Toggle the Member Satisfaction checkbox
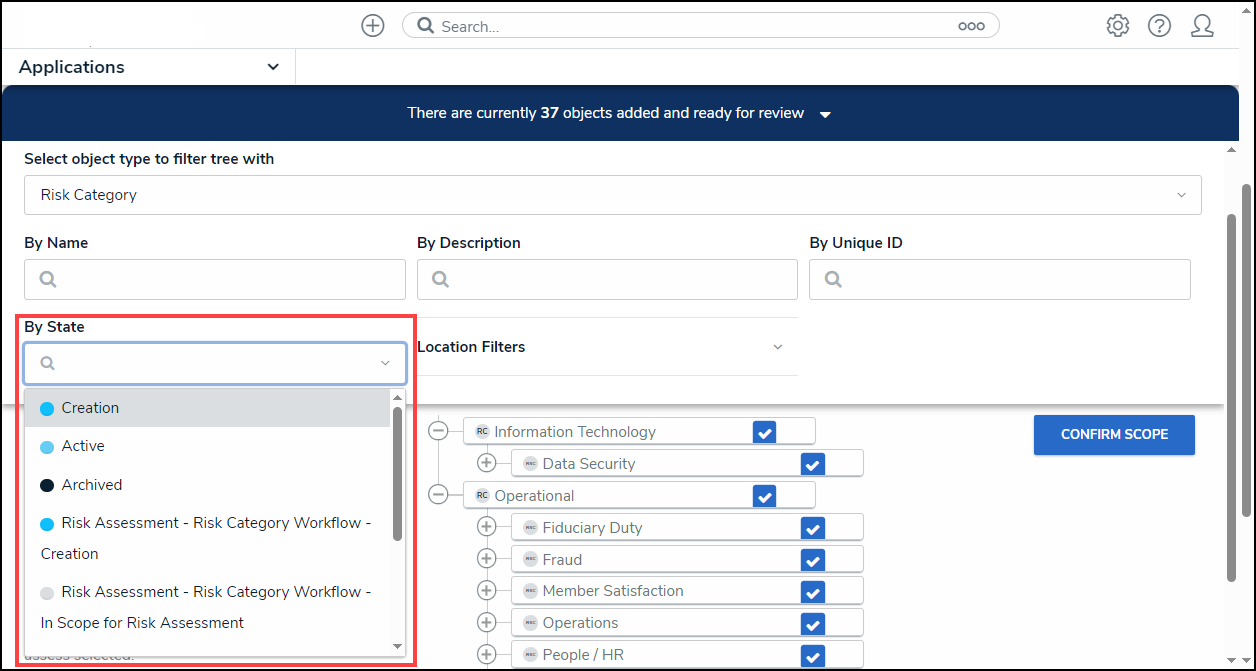 point(812,592)
